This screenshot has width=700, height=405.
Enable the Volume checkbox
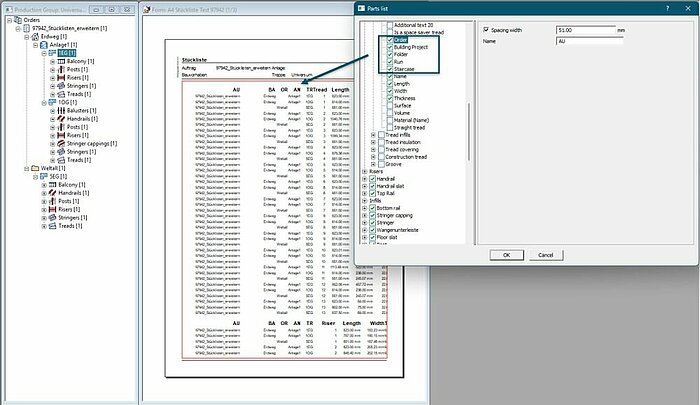pyautogui.click(x=390, y=113)
